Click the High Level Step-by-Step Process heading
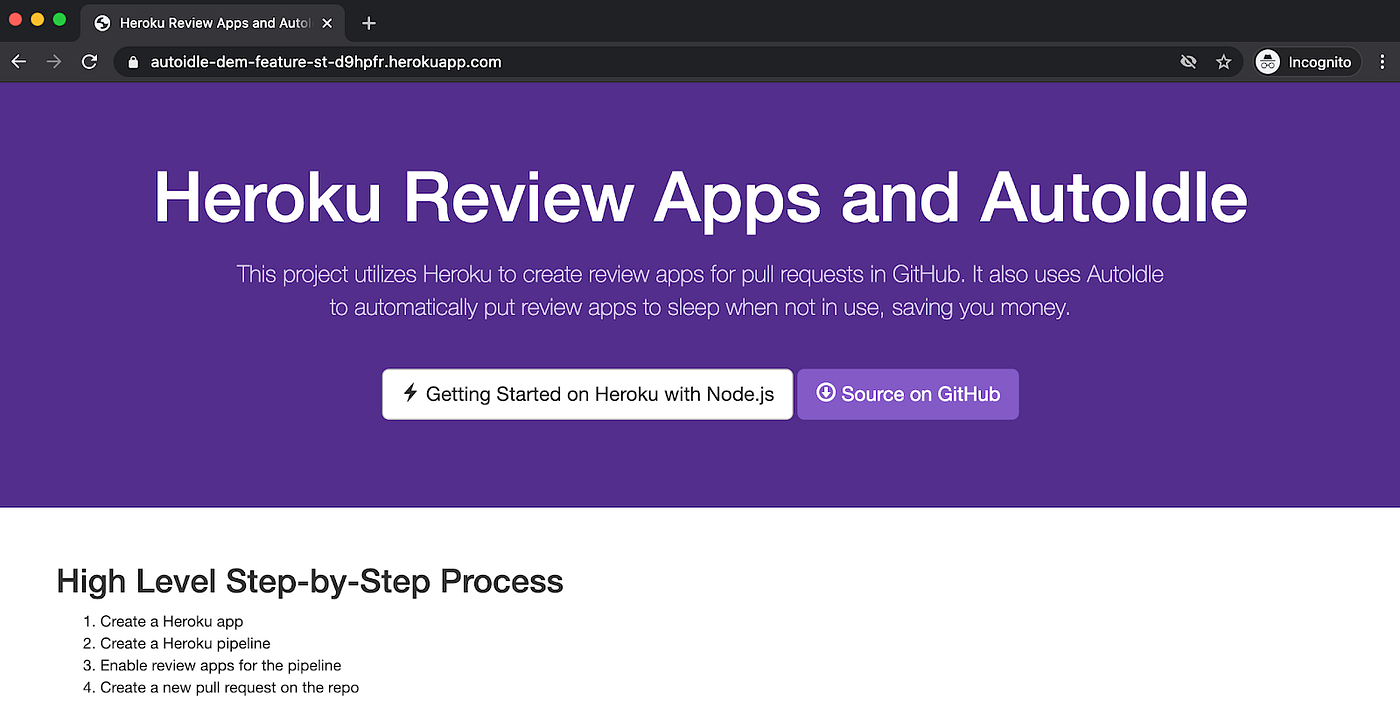Screen dimensions: 1400x728 [310, 581]
